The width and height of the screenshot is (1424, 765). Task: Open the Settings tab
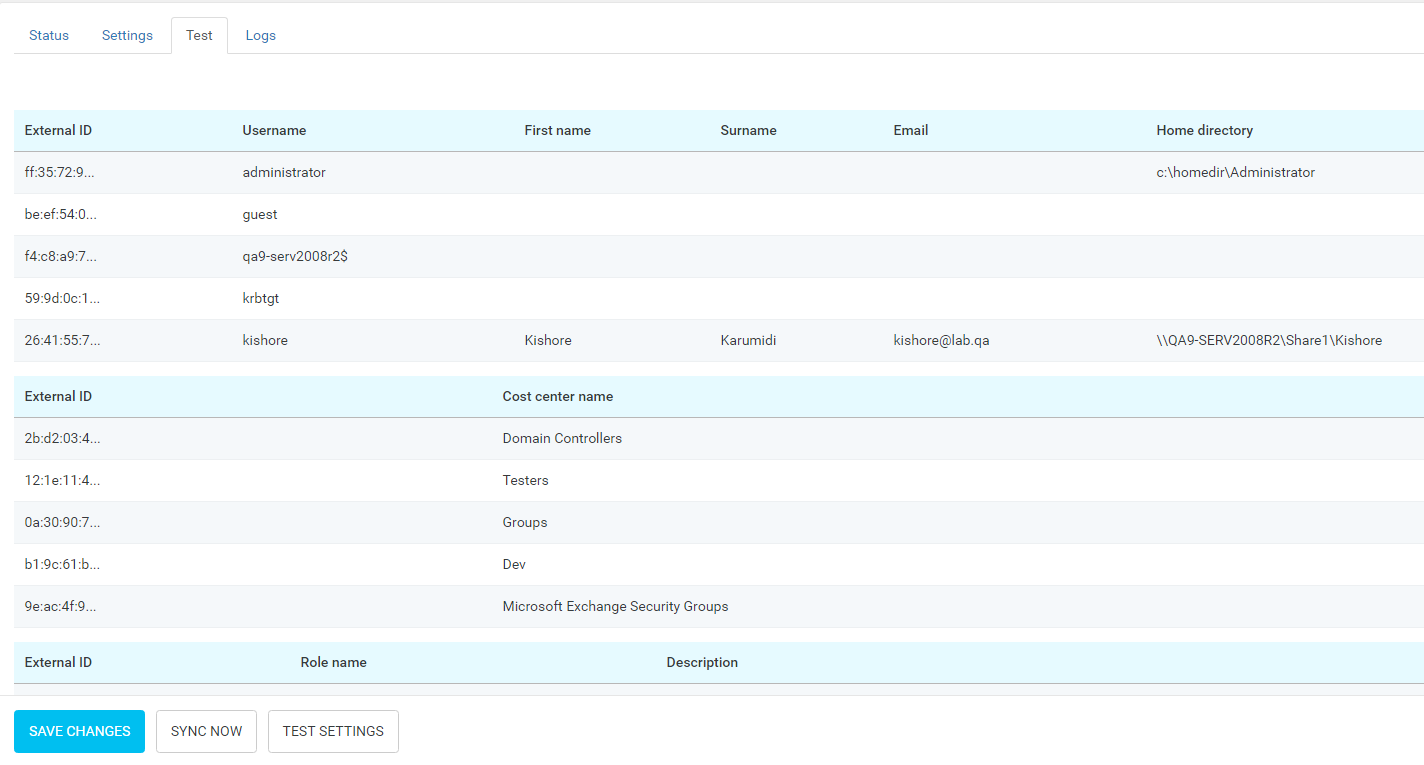127,35
